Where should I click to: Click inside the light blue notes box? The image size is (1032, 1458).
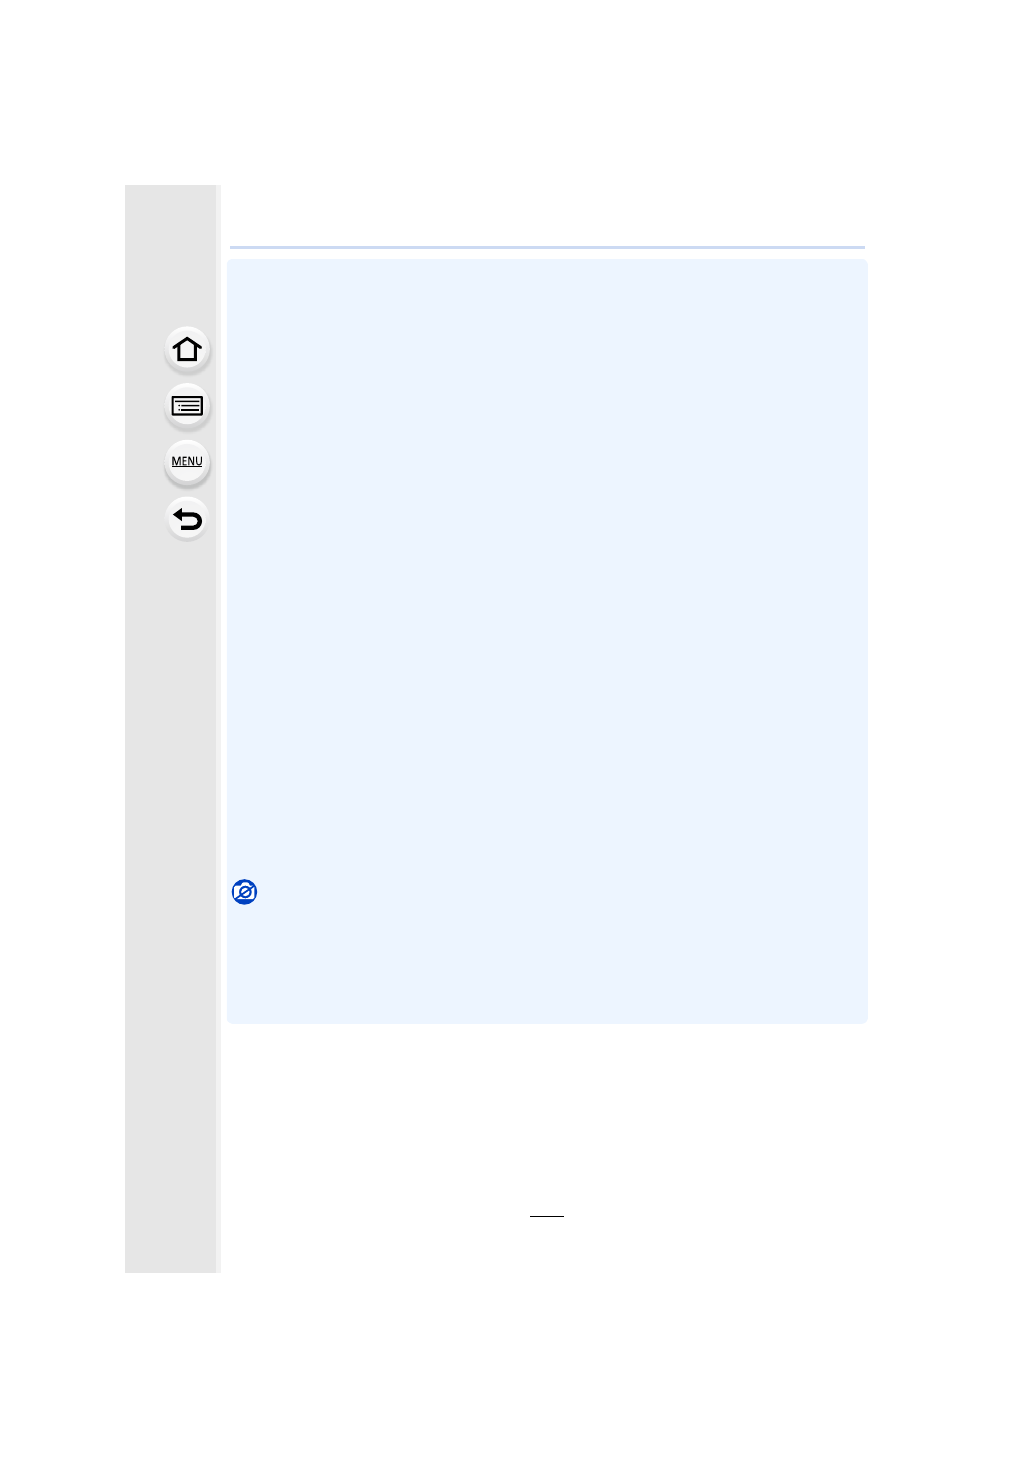(x=547, y=640)
